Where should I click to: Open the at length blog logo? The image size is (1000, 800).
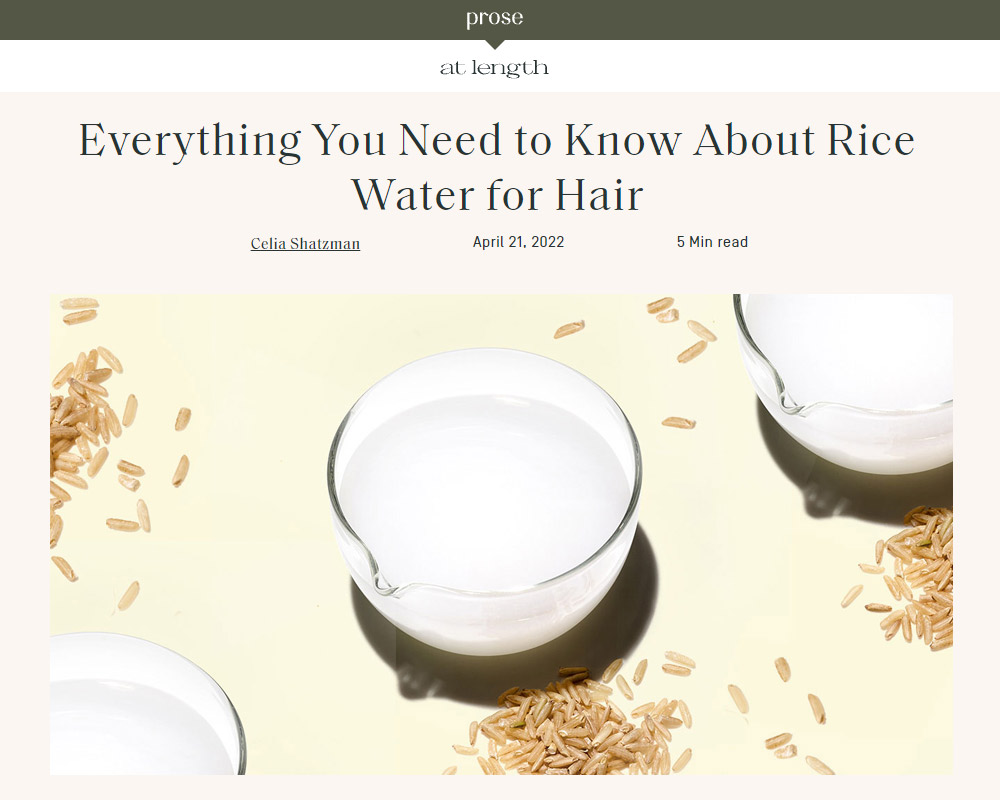[x=494, y=68]
